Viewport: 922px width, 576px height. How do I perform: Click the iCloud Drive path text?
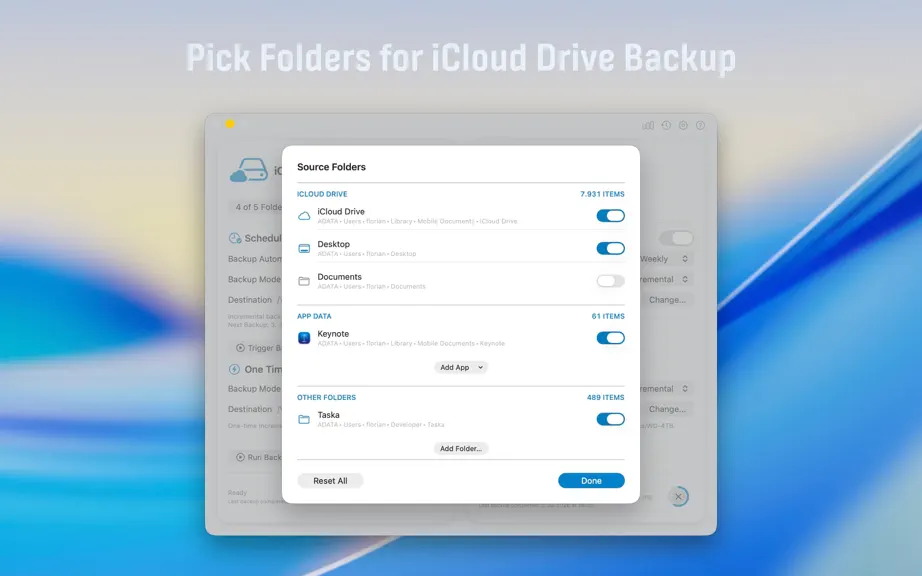click(x=417, y=222)
